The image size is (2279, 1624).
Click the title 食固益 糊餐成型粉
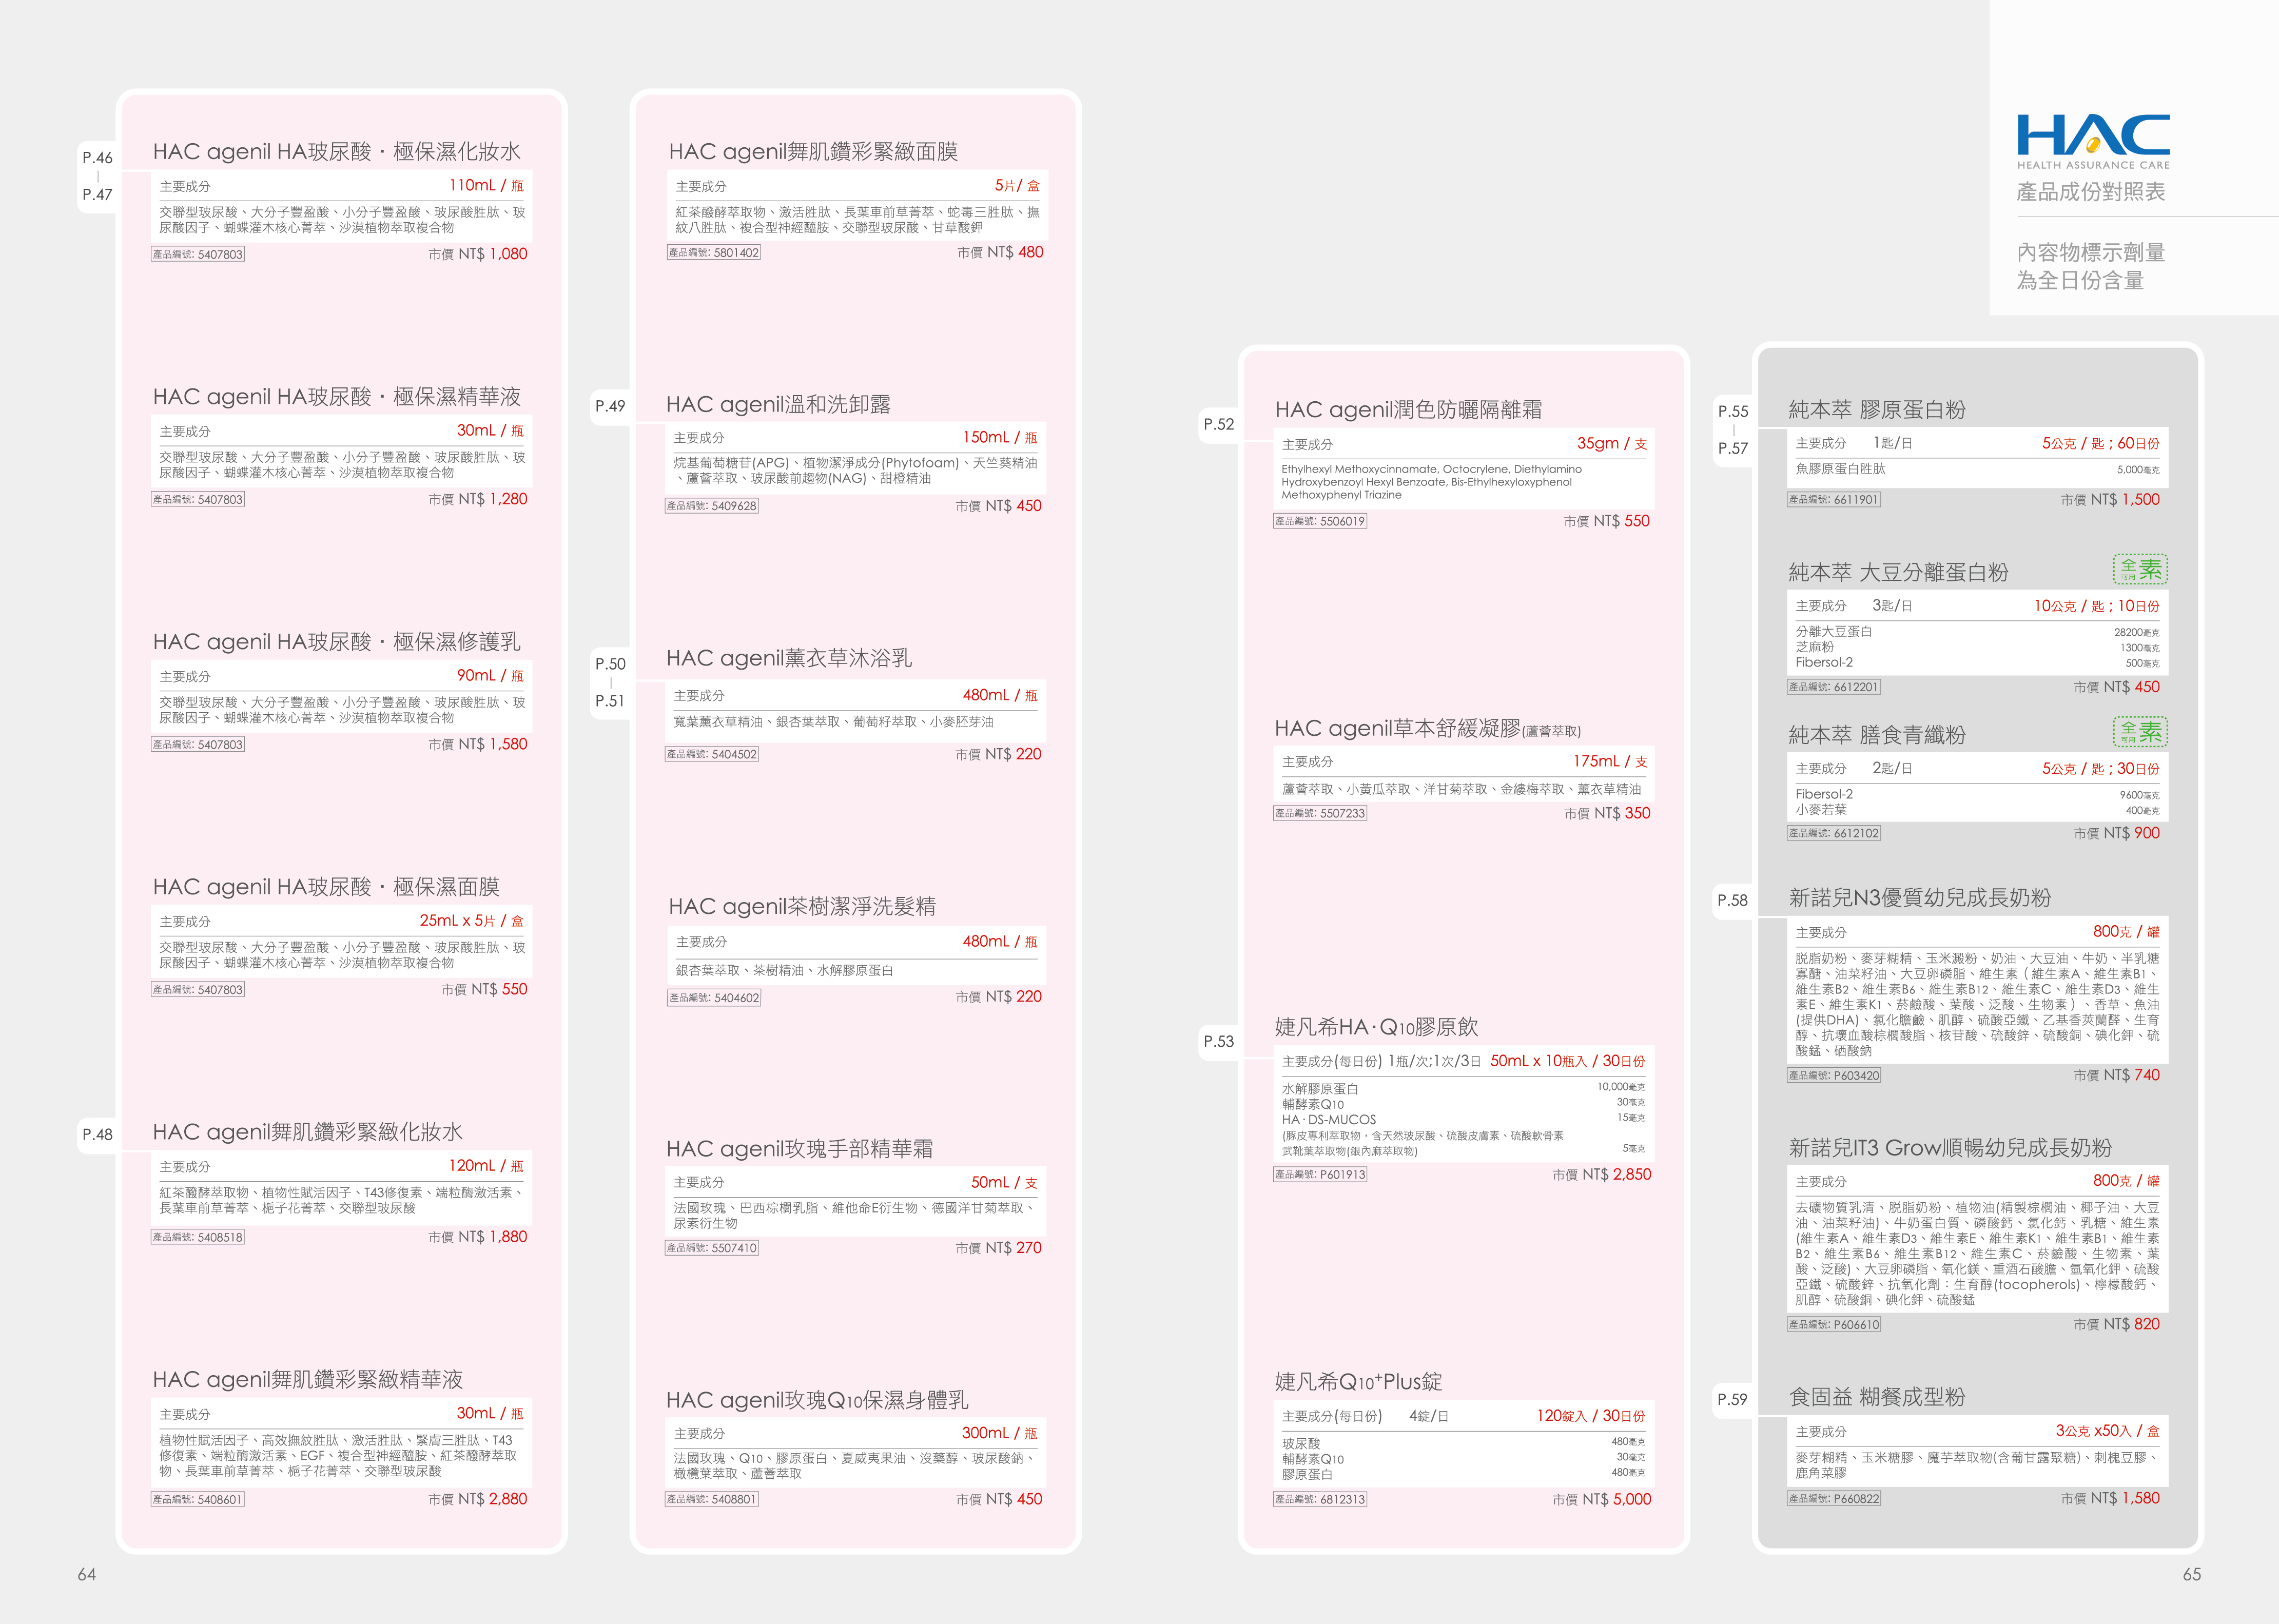(1877, 1397)
